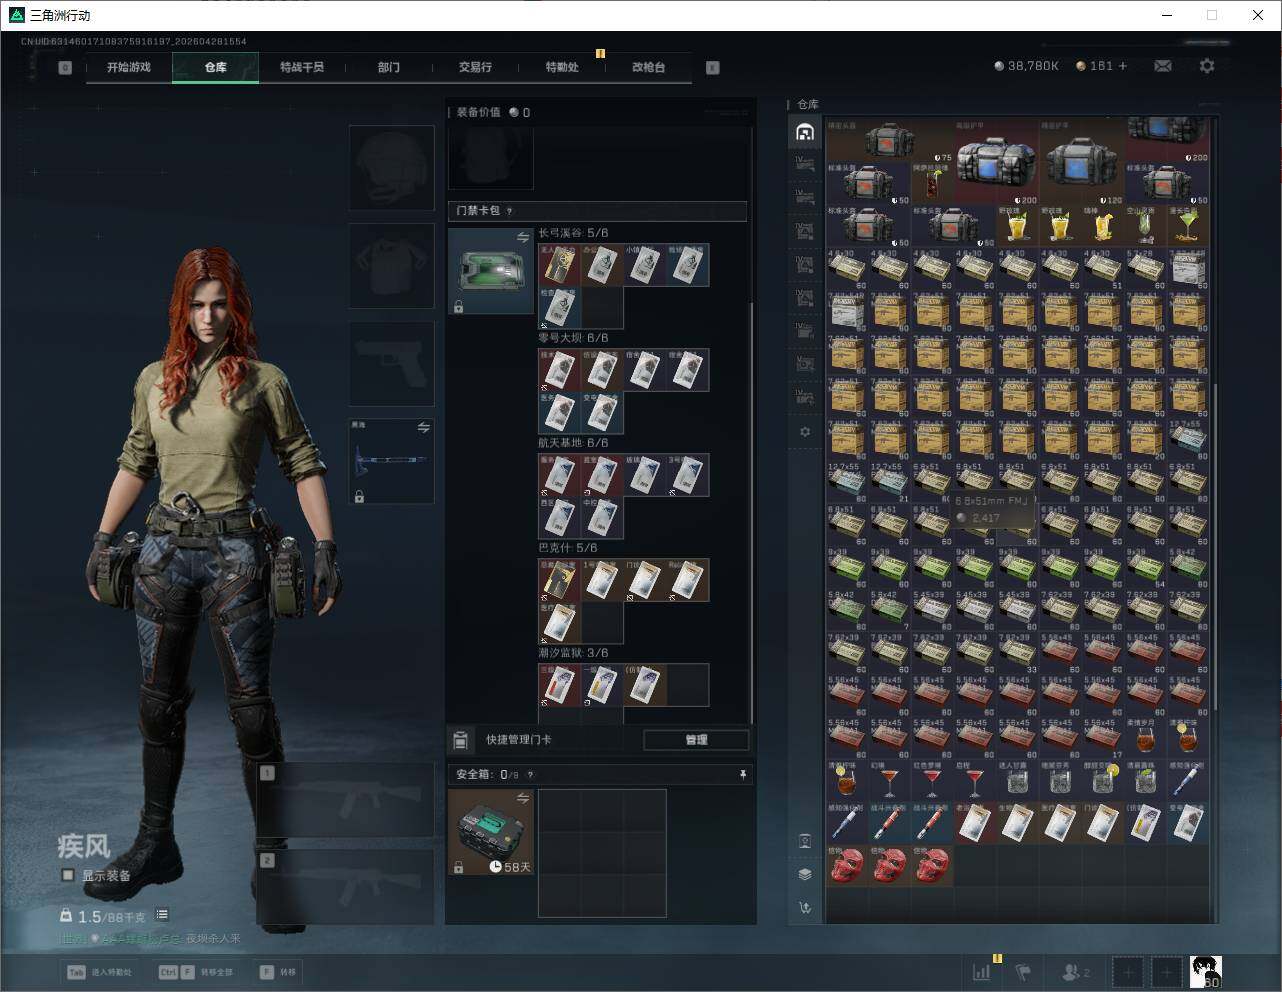Select the bag item priced 75
The height and width of the screenshot is (992, 1282).
coord(890,142)
